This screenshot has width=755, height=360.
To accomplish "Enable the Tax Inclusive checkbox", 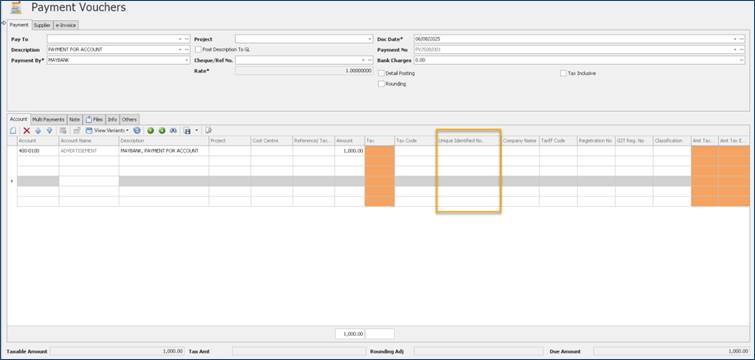I will [x=563, y=73].
